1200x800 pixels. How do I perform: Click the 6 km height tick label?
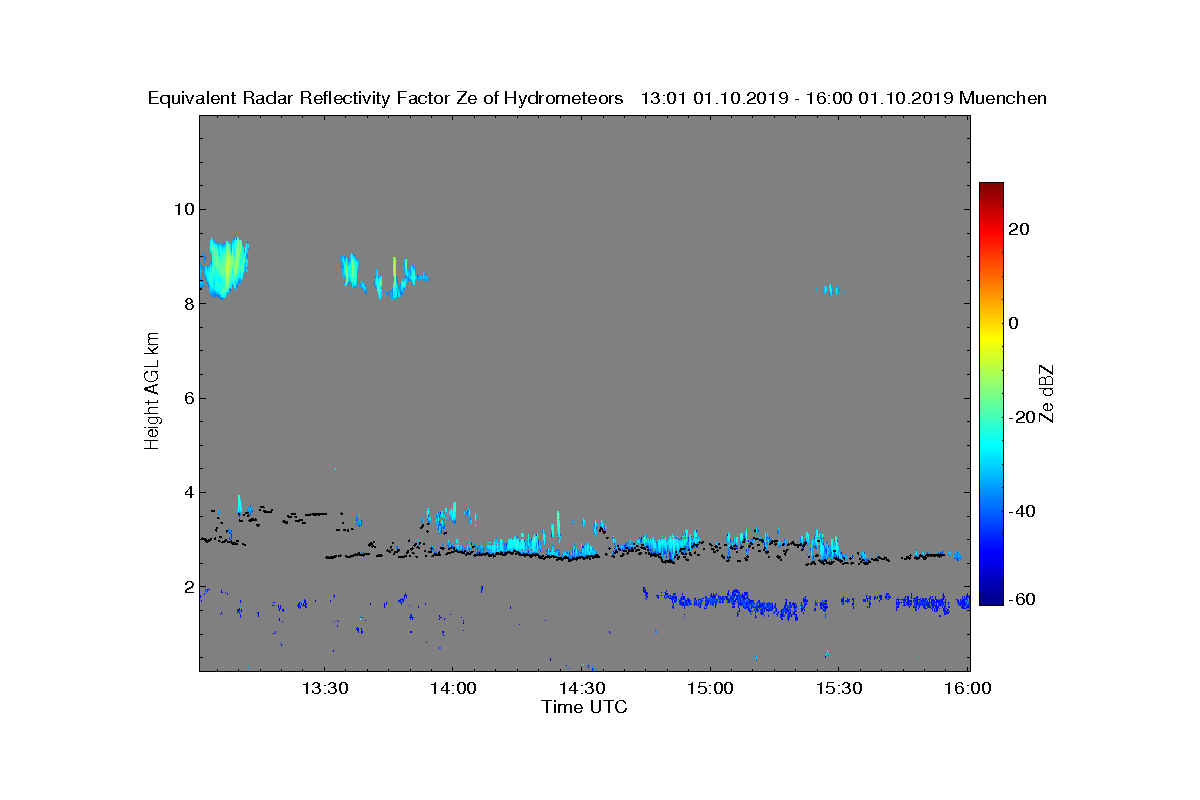[x=187, y=398]
